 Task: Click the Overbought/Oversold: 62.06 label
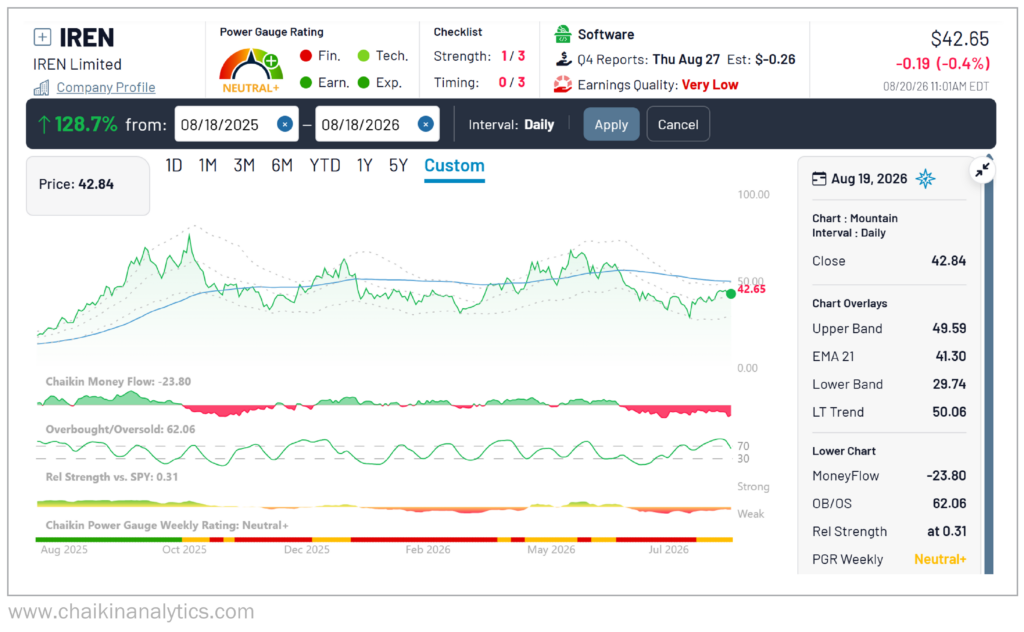(x=120, y=430)
